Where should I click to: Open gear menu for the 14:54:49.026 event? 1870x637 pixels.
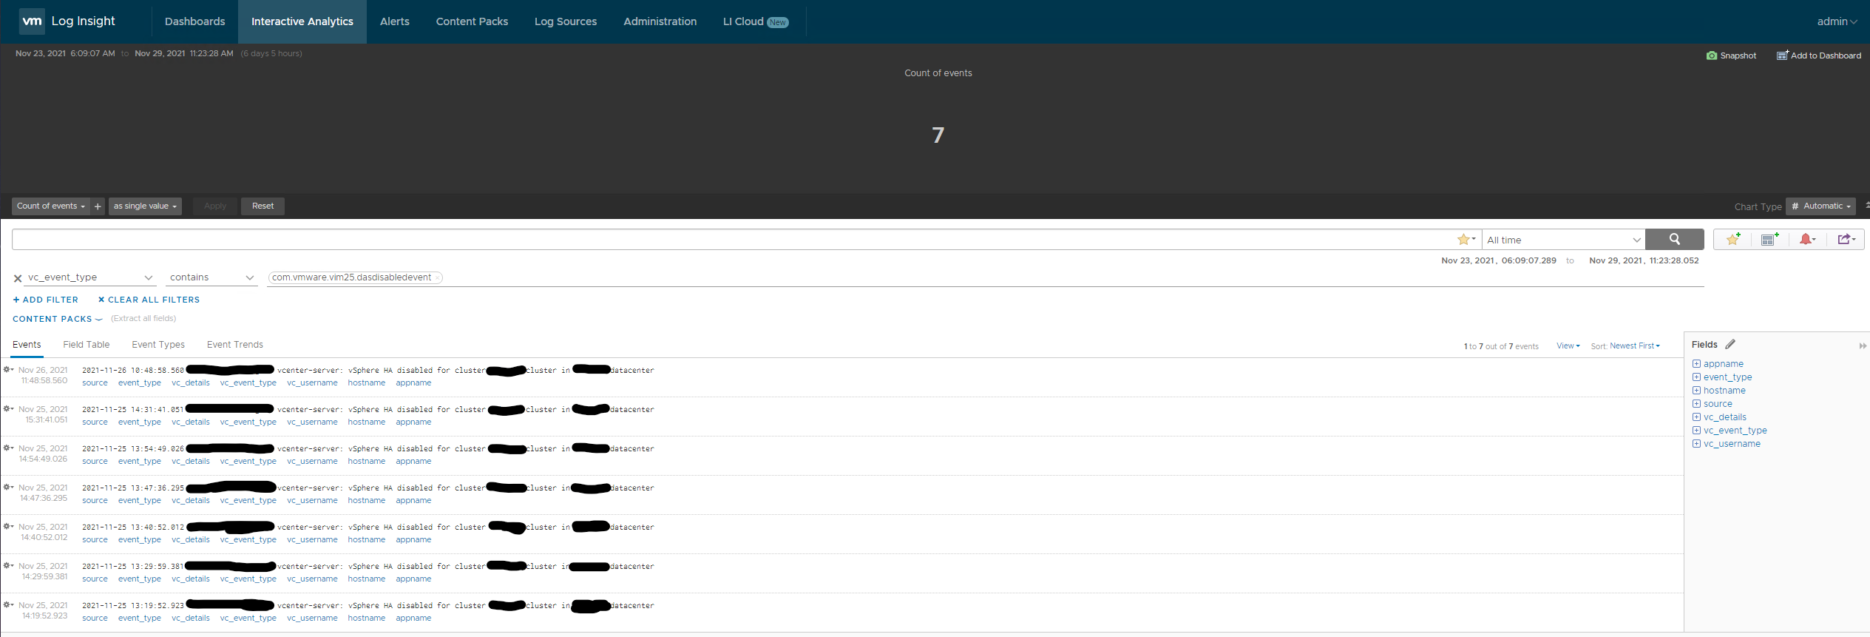(8, 448)
